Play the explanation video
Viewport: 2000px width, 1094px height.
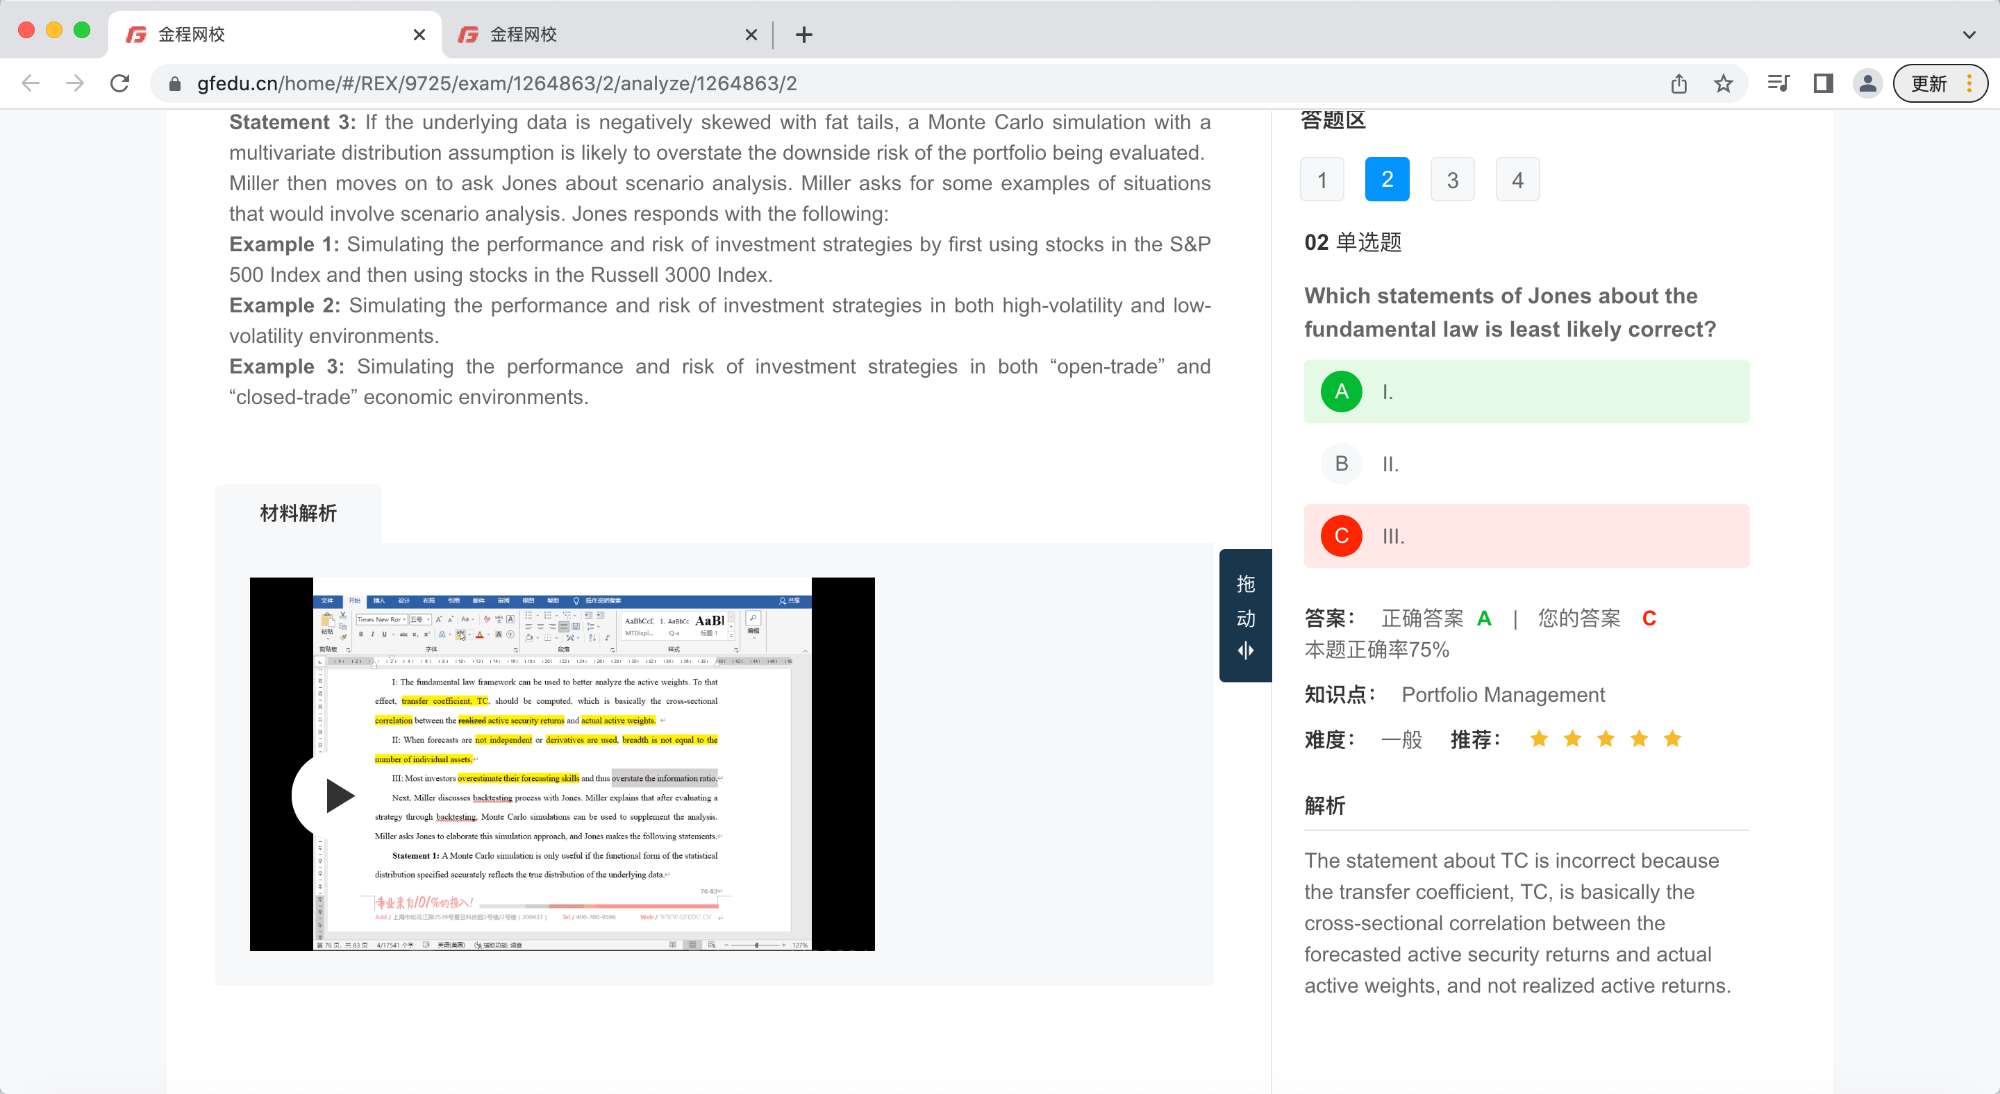coord(338,796)
